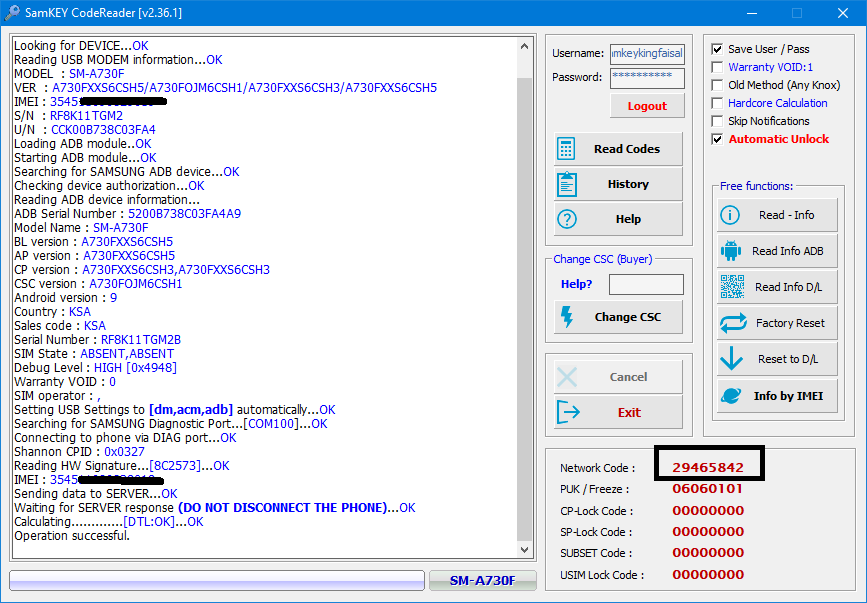The width and height of the screenshot is (867, 603).
Task: Click the USIM Lock Code value
Action: click(x=708, y=574)
